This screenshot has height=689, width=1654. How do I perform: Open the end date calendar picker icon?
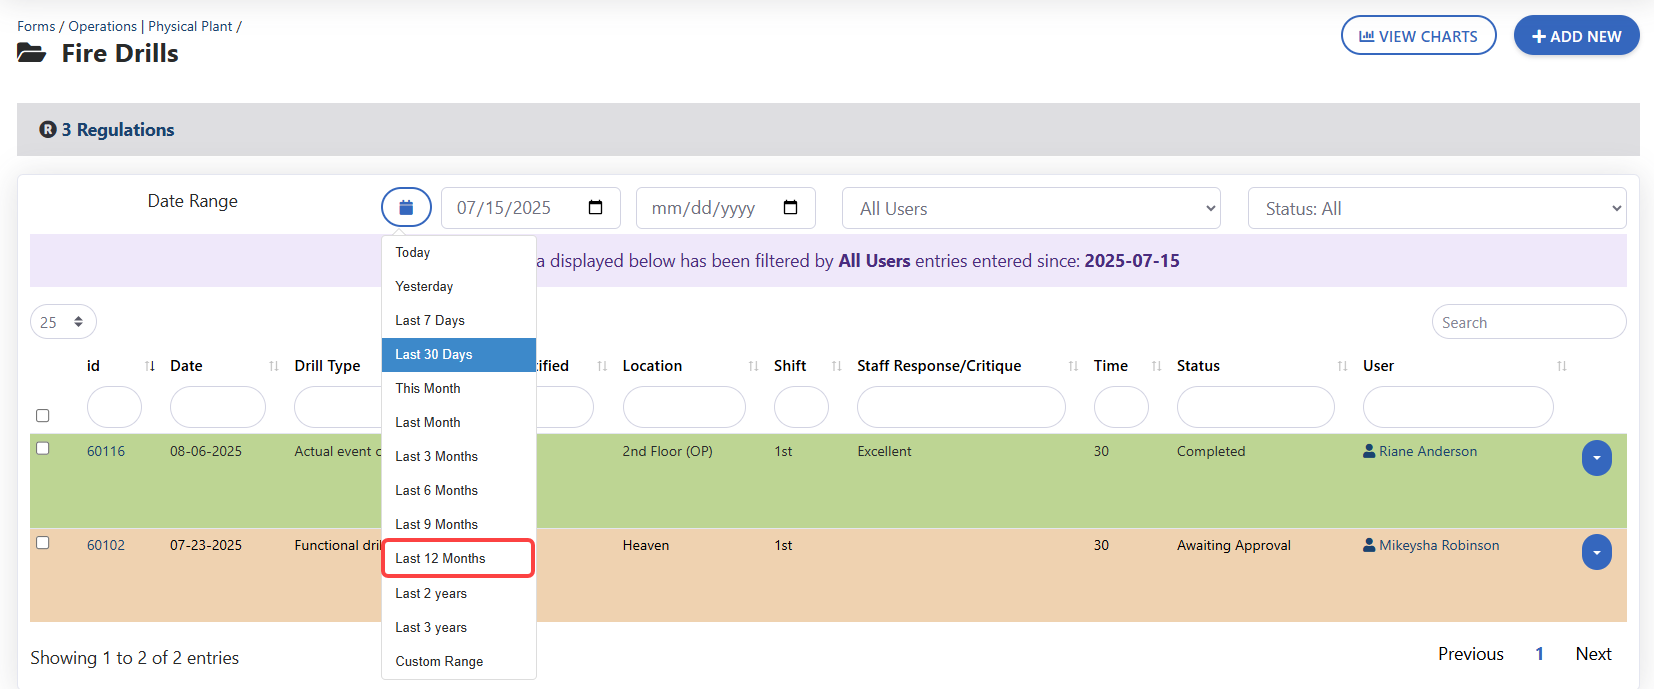(791, 208)
